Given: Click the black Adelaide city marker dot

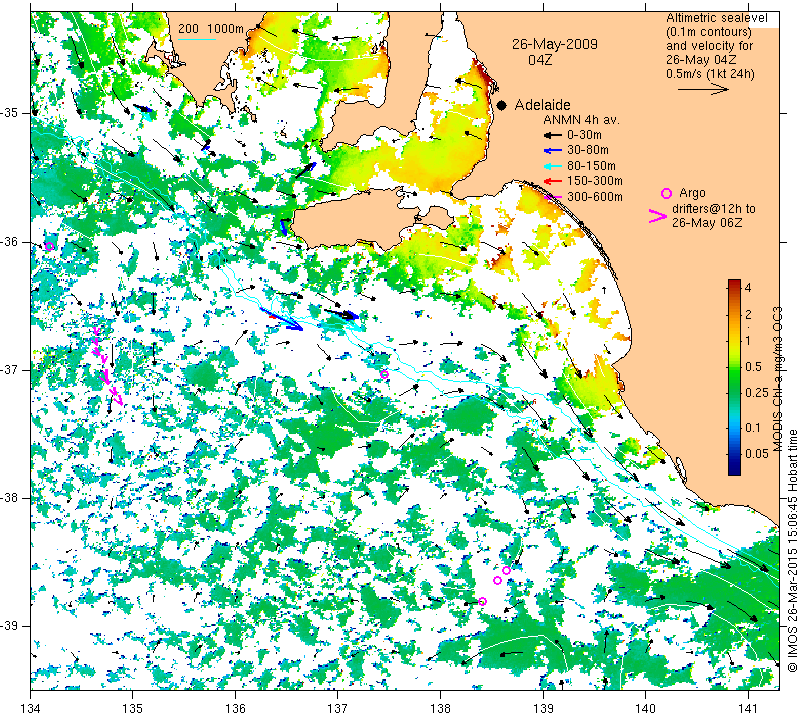Looking at the screenshot, I should [502, 105].
